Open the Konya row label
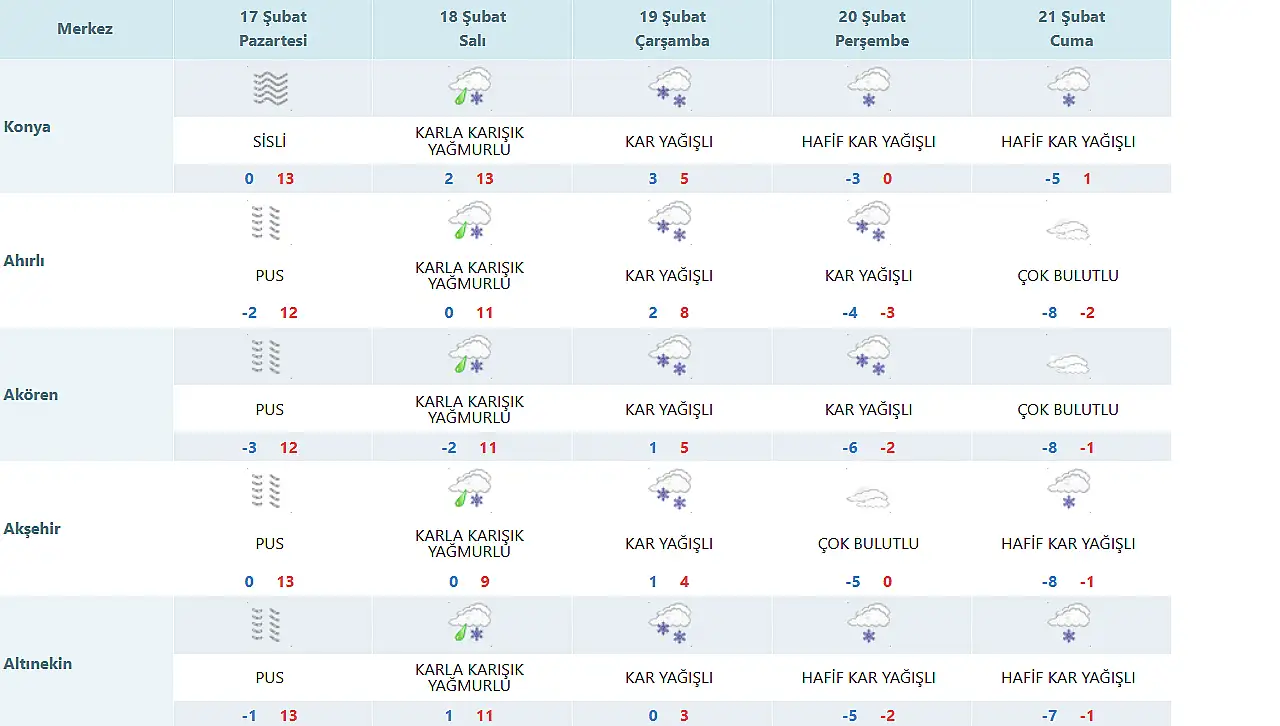 (28, 127)
